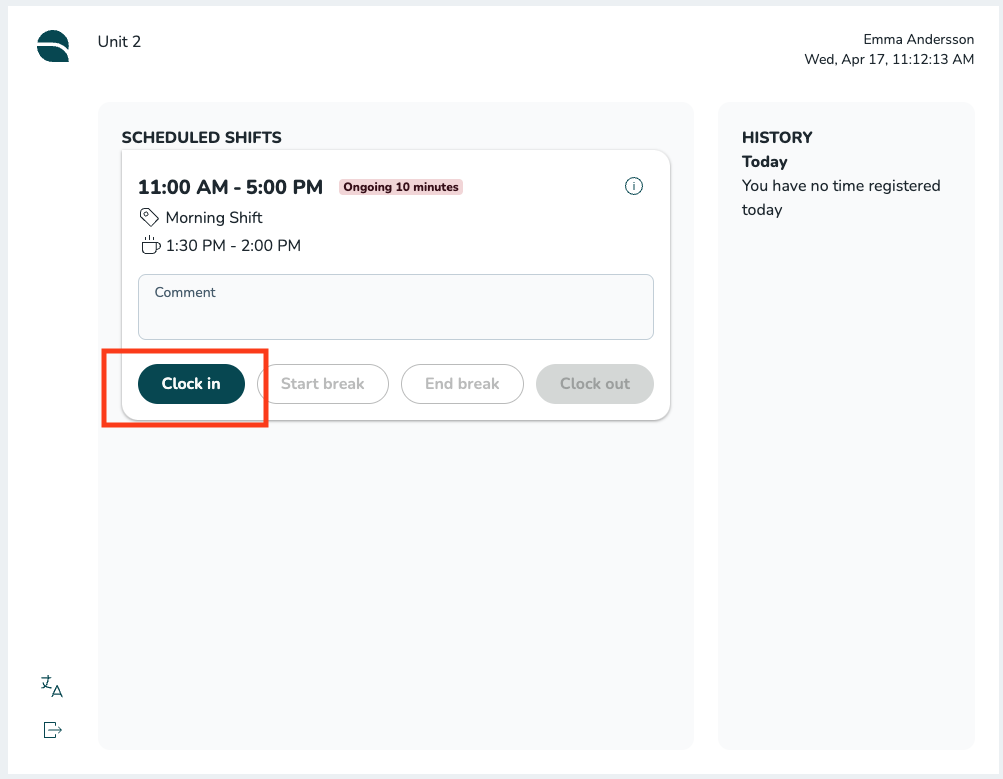Click the no time registered message
The width and height of the screenshot is (1003, 779).
point(841,198)
